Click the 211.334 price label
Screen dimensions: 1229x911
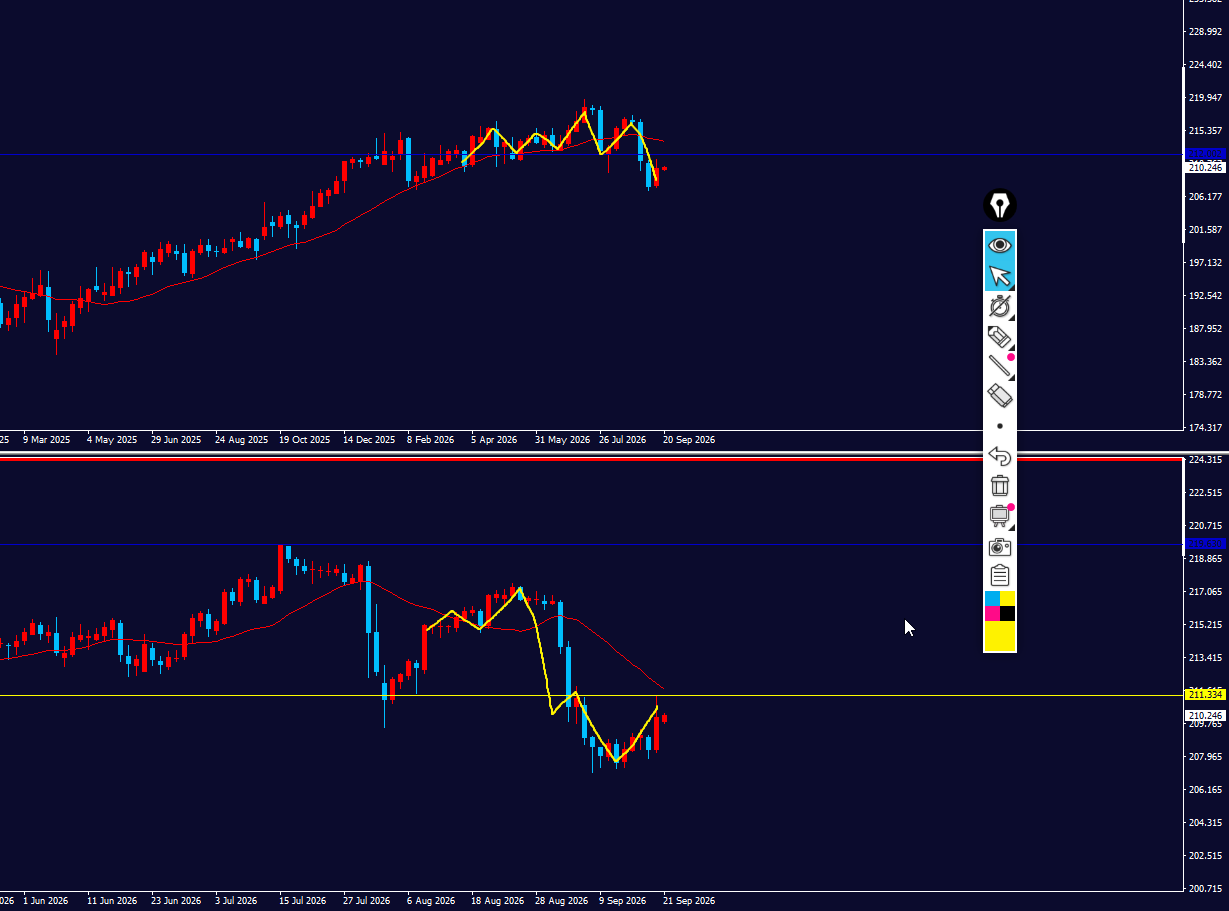pos(1205,694)
